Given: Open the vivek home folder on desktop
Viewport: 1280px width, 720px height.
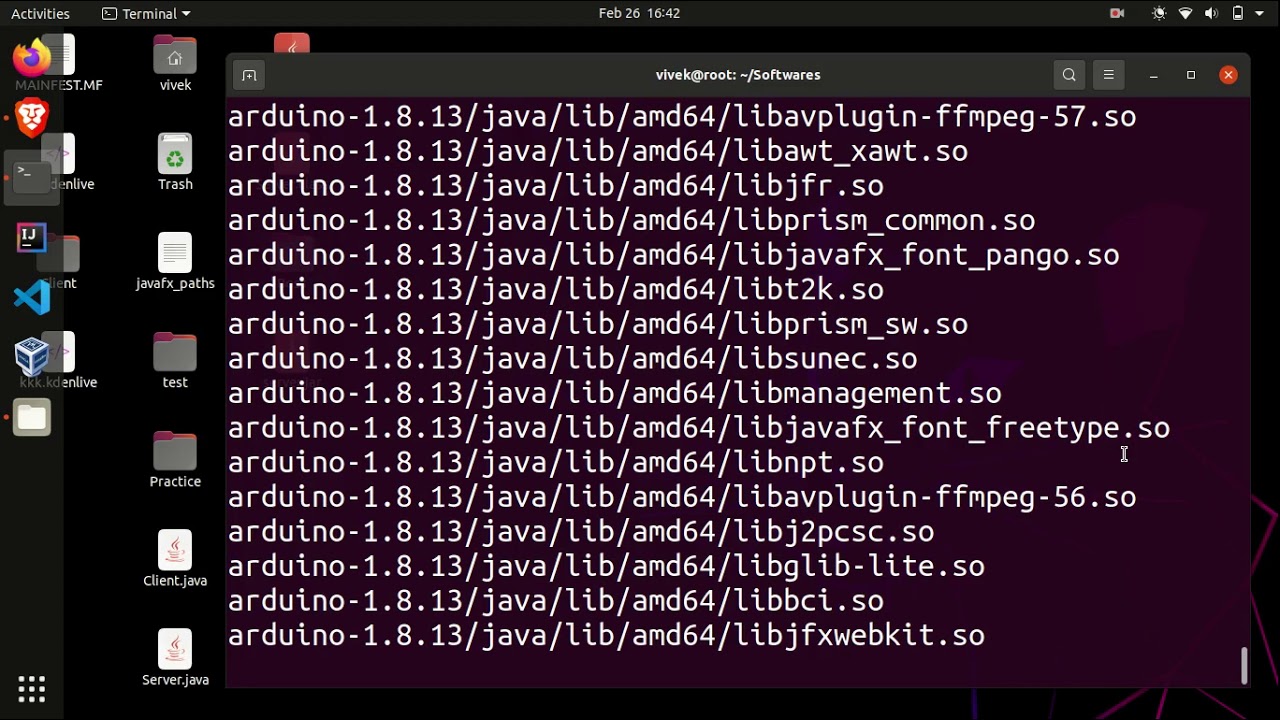Looking at the screenshot, I should (x=175, y=64).
